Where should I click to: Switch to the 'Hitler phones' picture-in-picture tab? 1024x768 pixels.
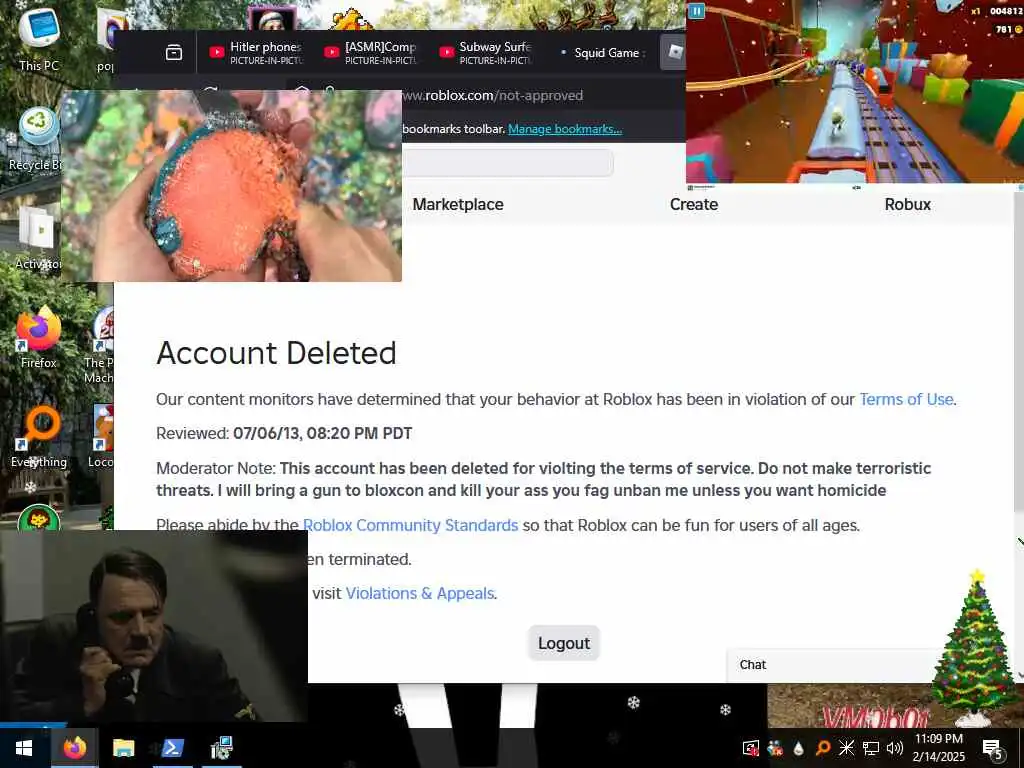click(x=254, y=52)
